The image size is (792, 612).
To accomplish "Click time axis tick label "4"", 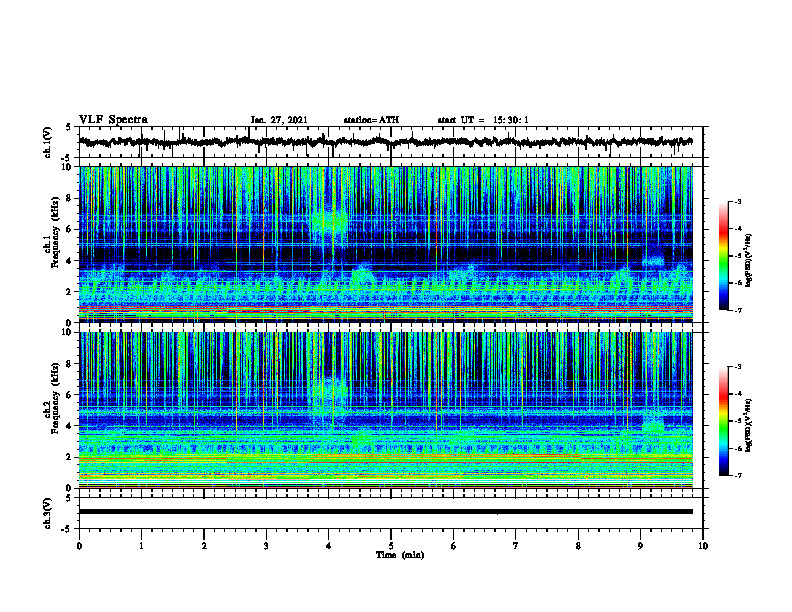I will point(329,546).
